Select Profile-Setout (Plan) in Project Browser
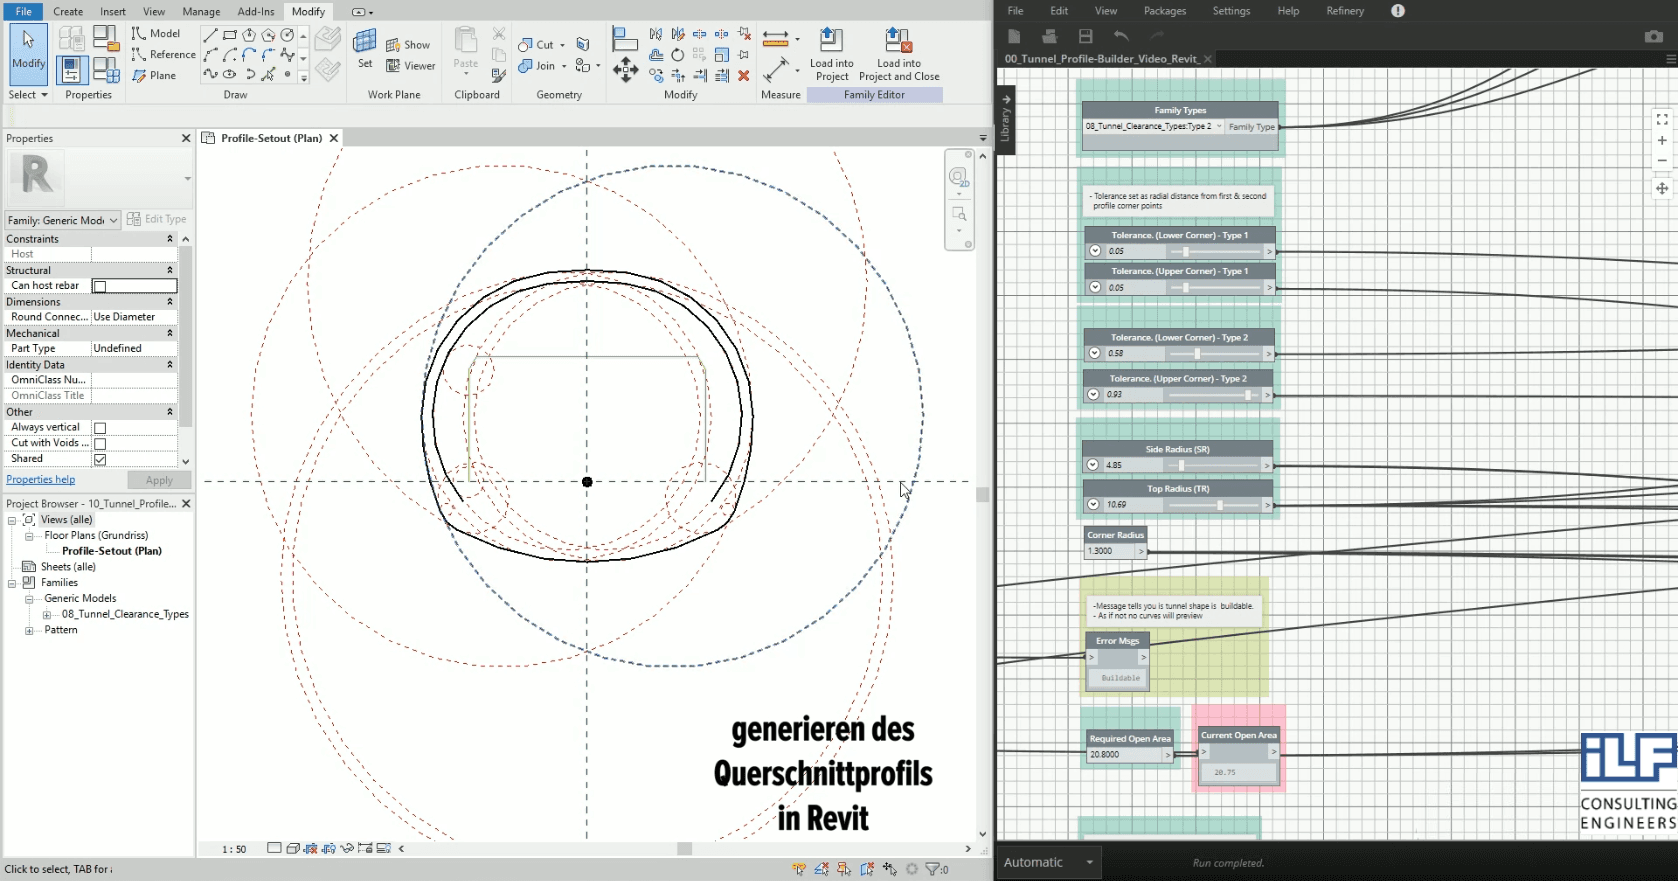This screenshot has width=1678, height=881. [x=112, y=551]
